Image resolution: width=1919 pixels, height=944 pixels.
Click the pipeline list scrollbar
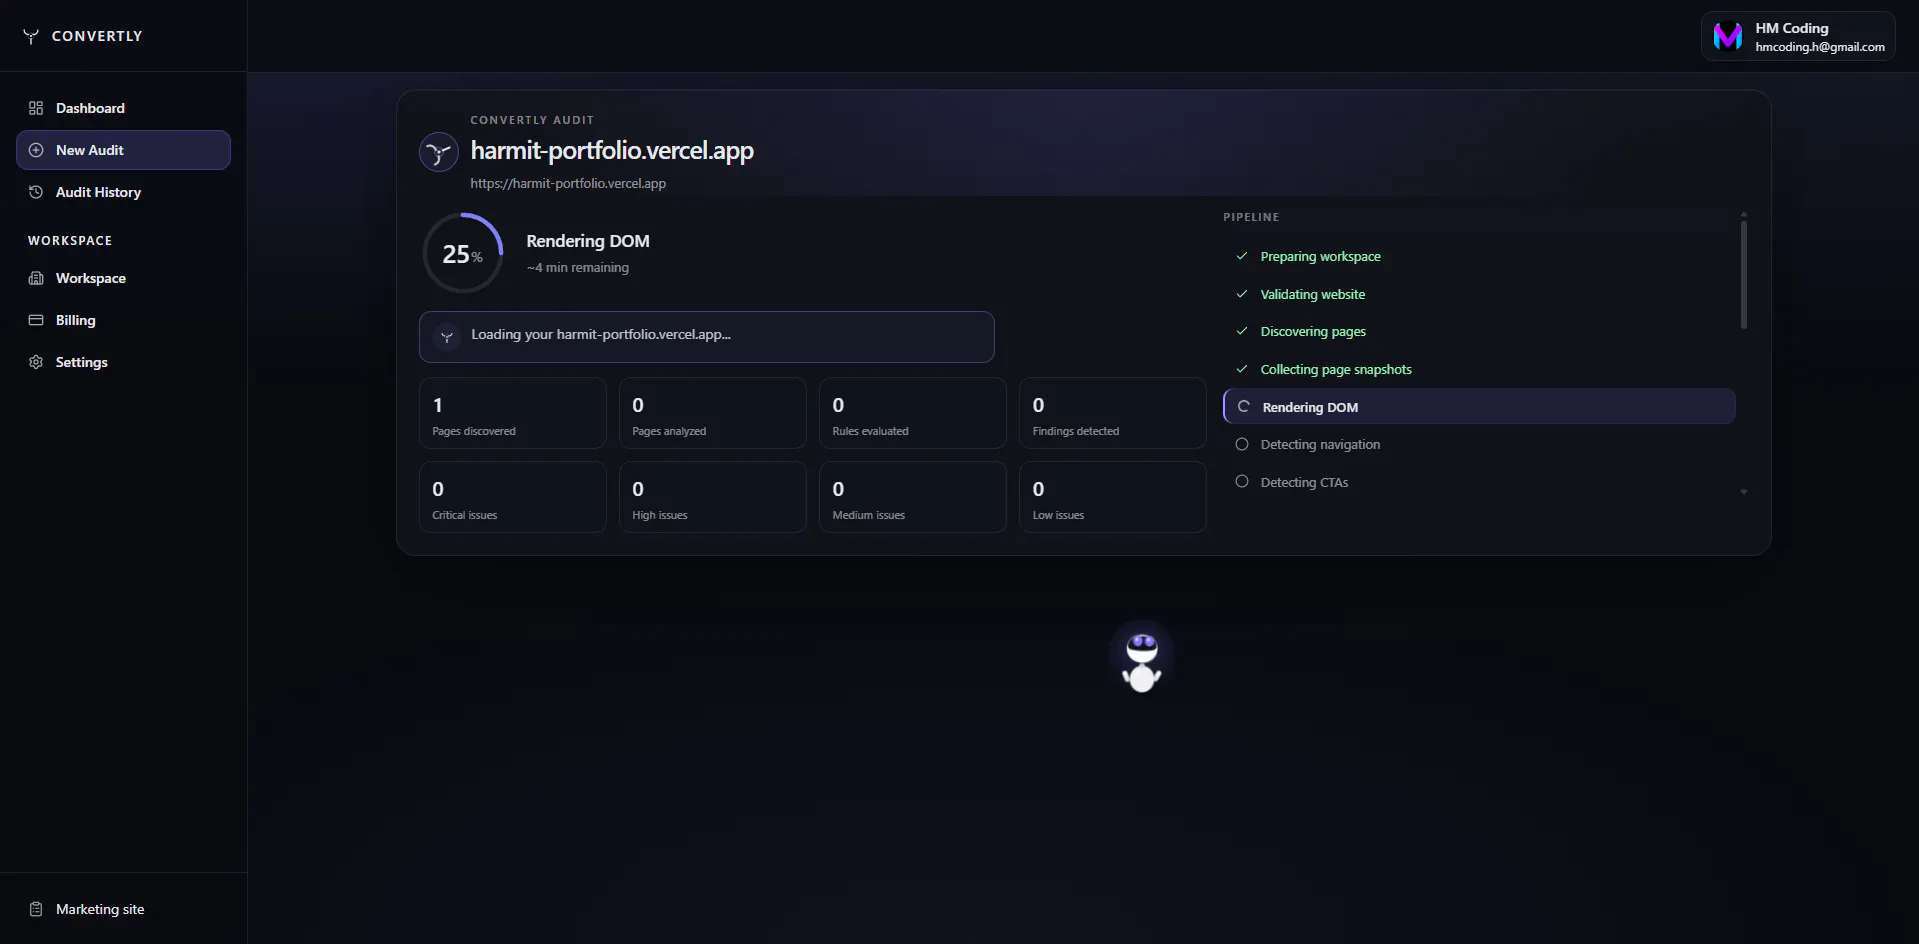click(x=1744, y=274)
